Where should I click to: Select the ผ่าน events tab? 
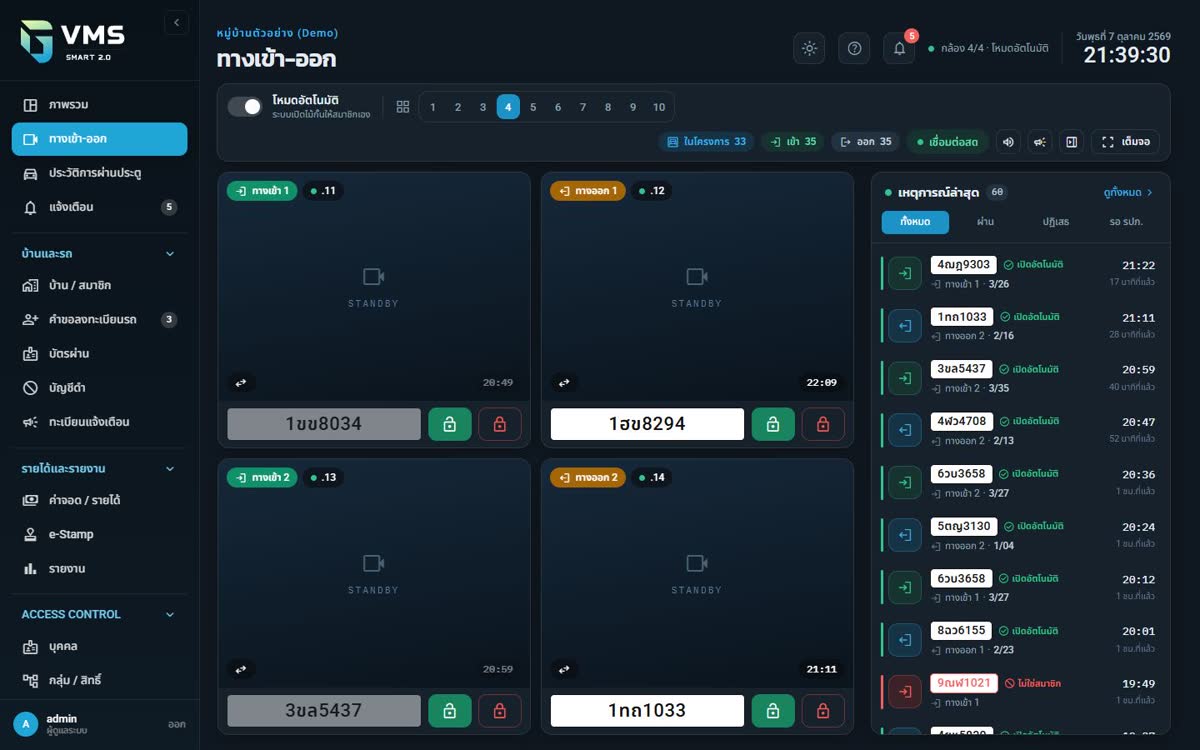[x=985, y=222]
